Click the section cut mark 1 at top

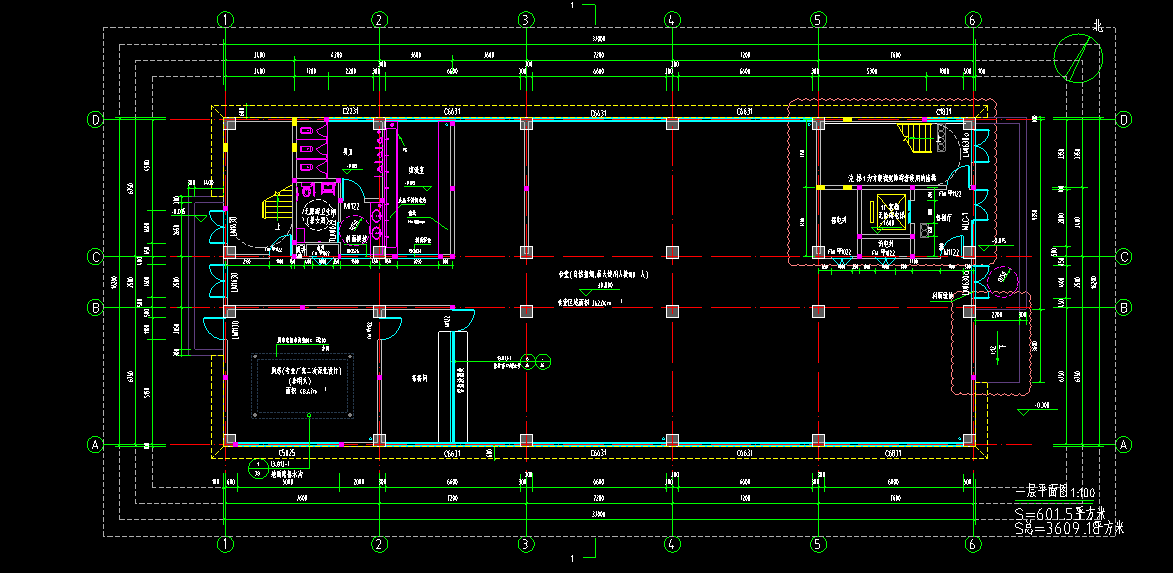coord(572,6)
